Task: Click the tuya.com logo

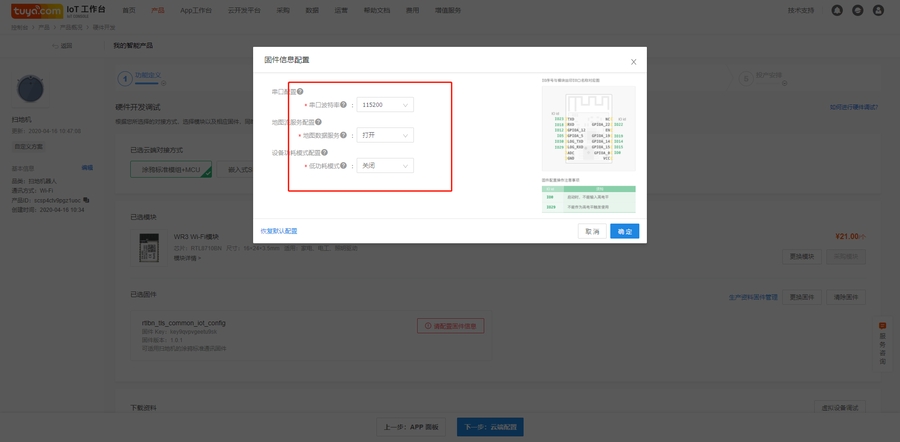Action: [37, 11]
